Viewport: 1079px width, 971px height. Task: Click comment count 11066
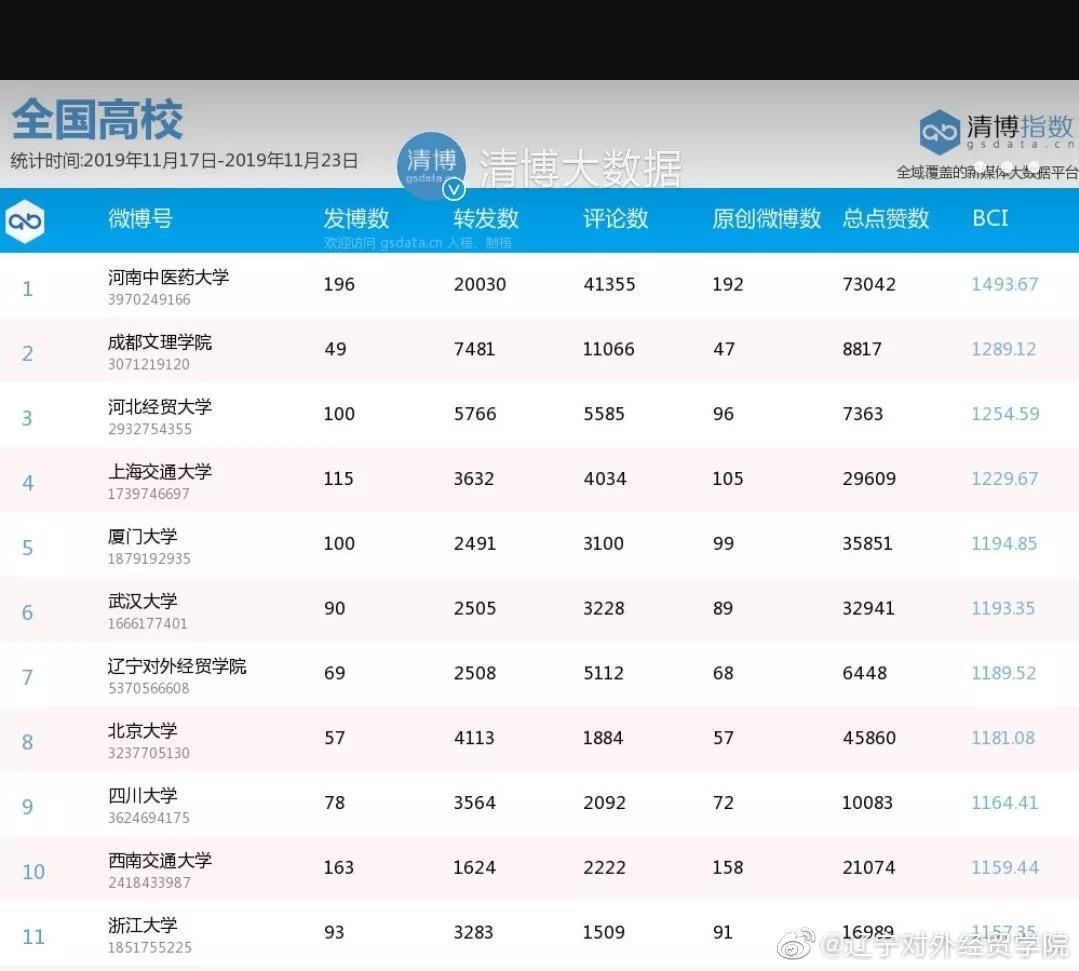click(608, 349)
